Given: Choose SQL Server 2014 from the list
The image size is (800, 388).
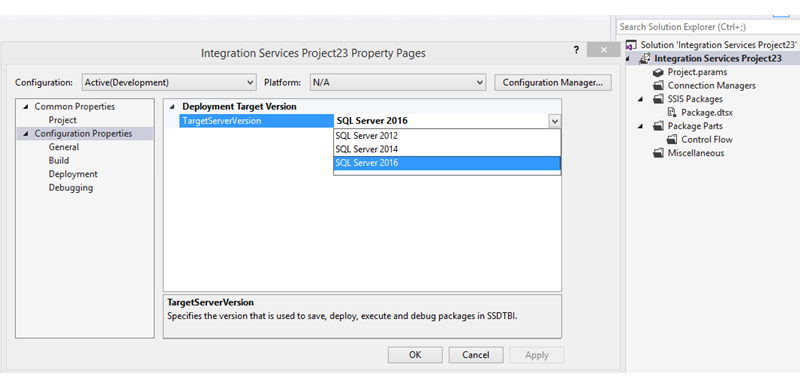Looking at the screenshot, I should coord(447,150).
